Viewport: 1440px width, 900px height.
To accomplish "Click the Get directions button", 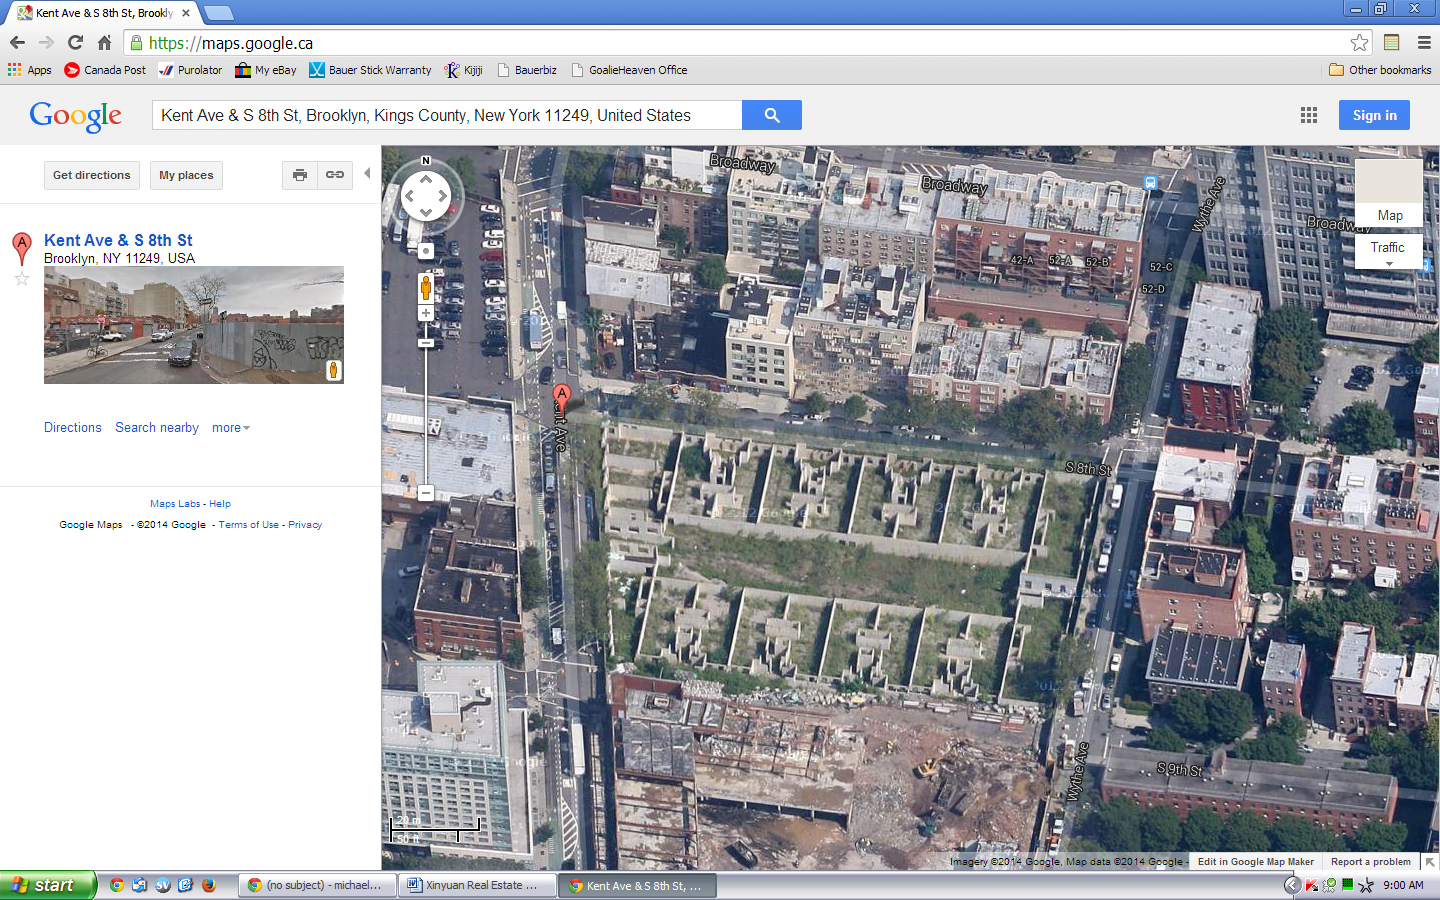I will pyautogui.click(x=92, y=175).
